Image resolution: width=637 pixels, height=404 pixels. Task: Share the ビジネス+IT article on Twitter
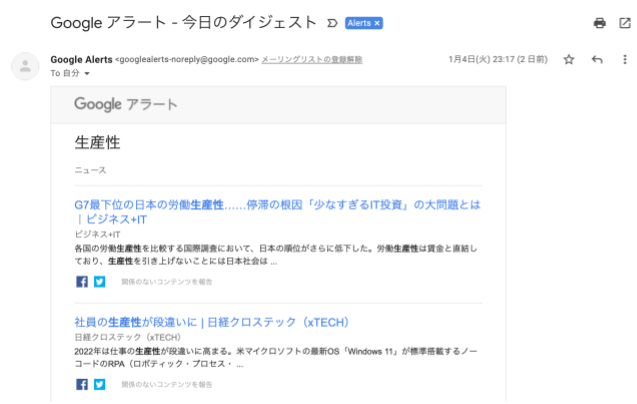coord(100,282)
